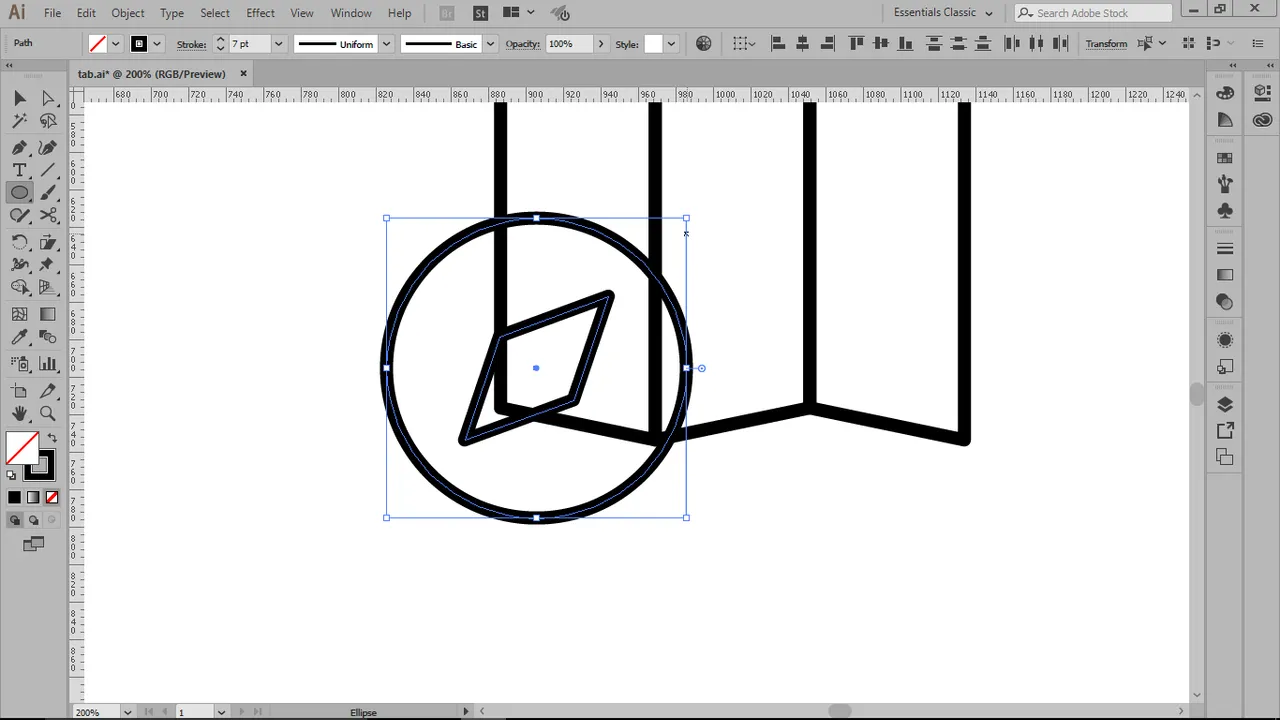Open the Object menu

(x=127, y=13)
